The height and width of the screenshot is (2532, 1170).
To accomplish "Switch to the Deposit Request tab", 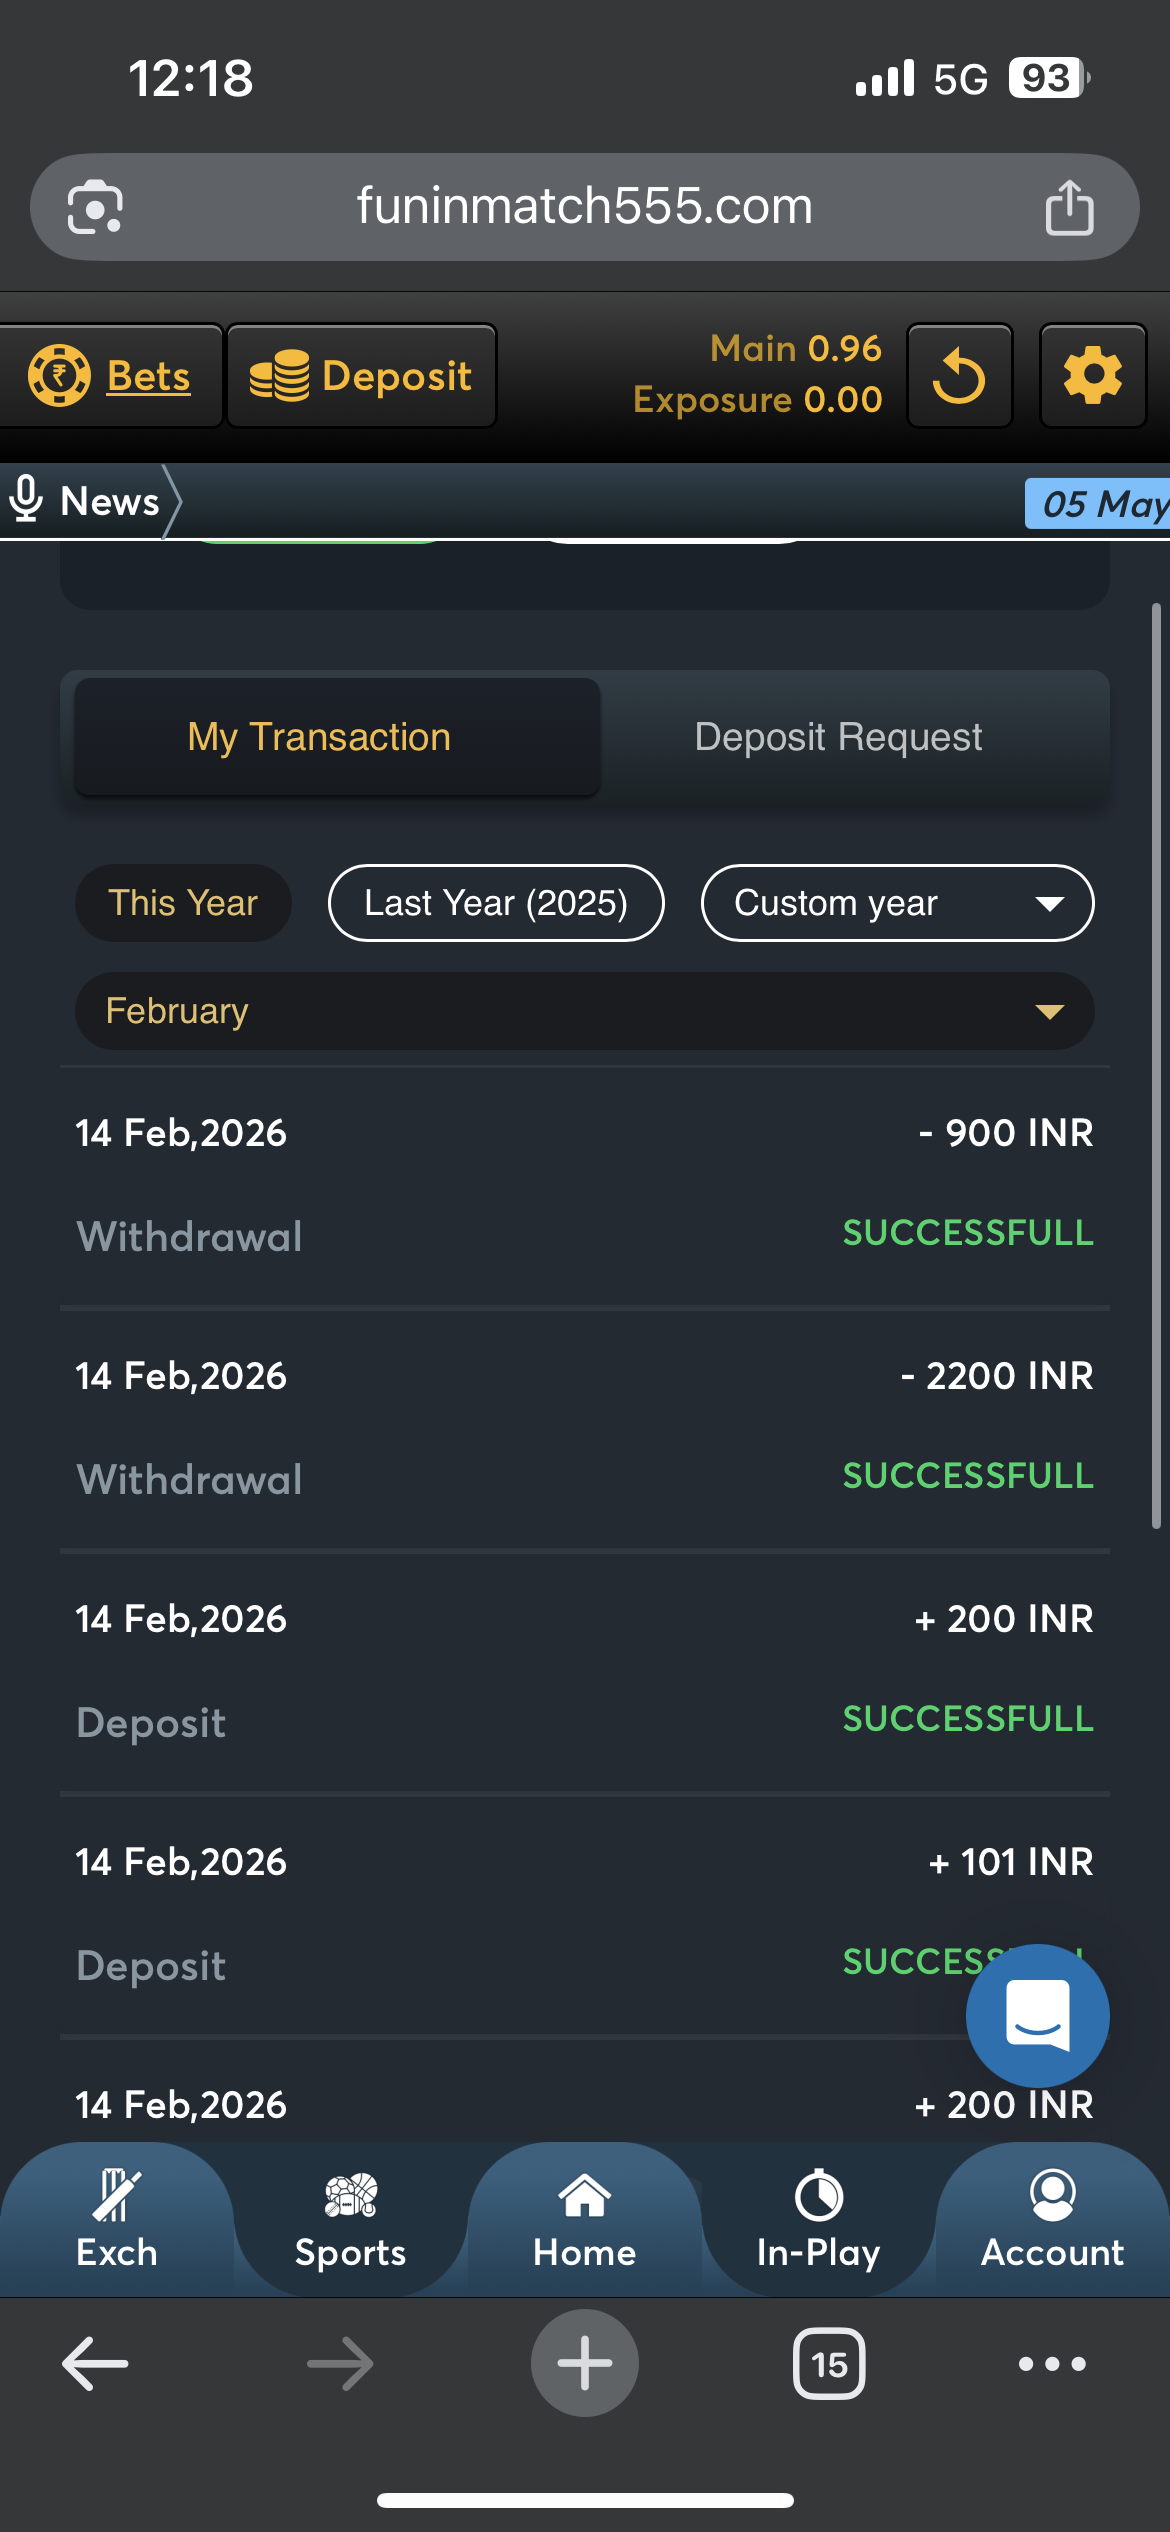I will point(838,737).
